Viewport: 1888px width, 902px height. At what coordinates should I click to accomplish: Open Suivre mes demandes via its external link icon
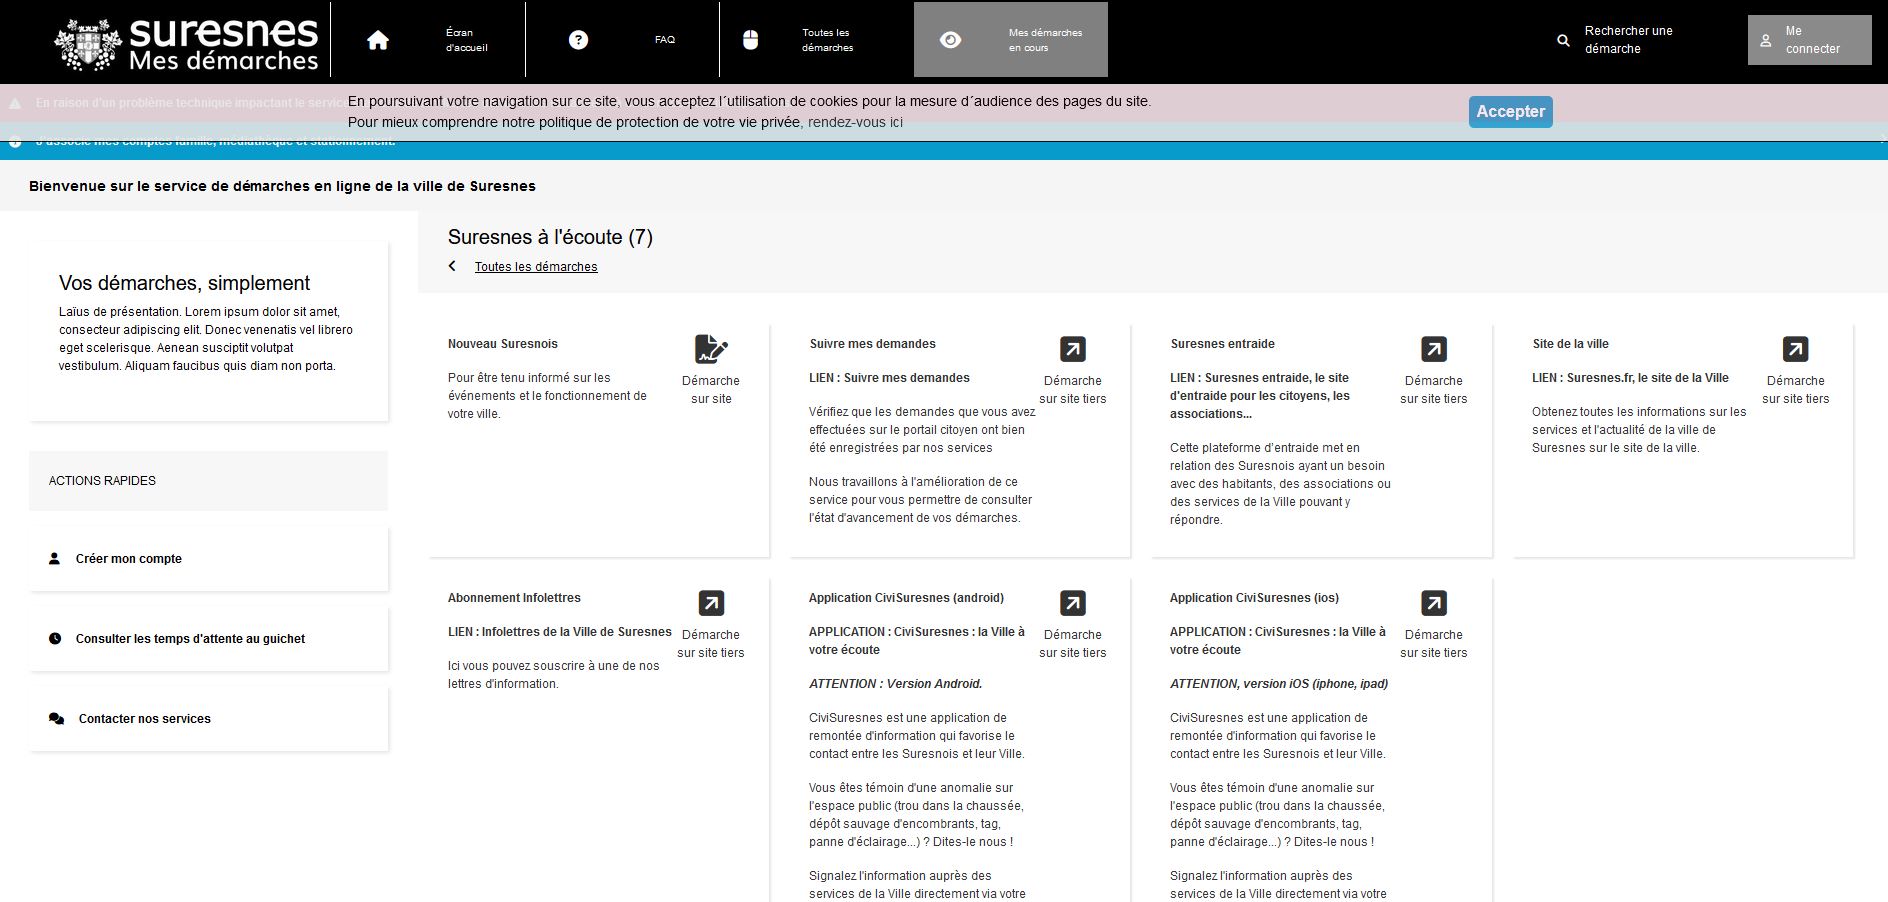(1071, 349)
